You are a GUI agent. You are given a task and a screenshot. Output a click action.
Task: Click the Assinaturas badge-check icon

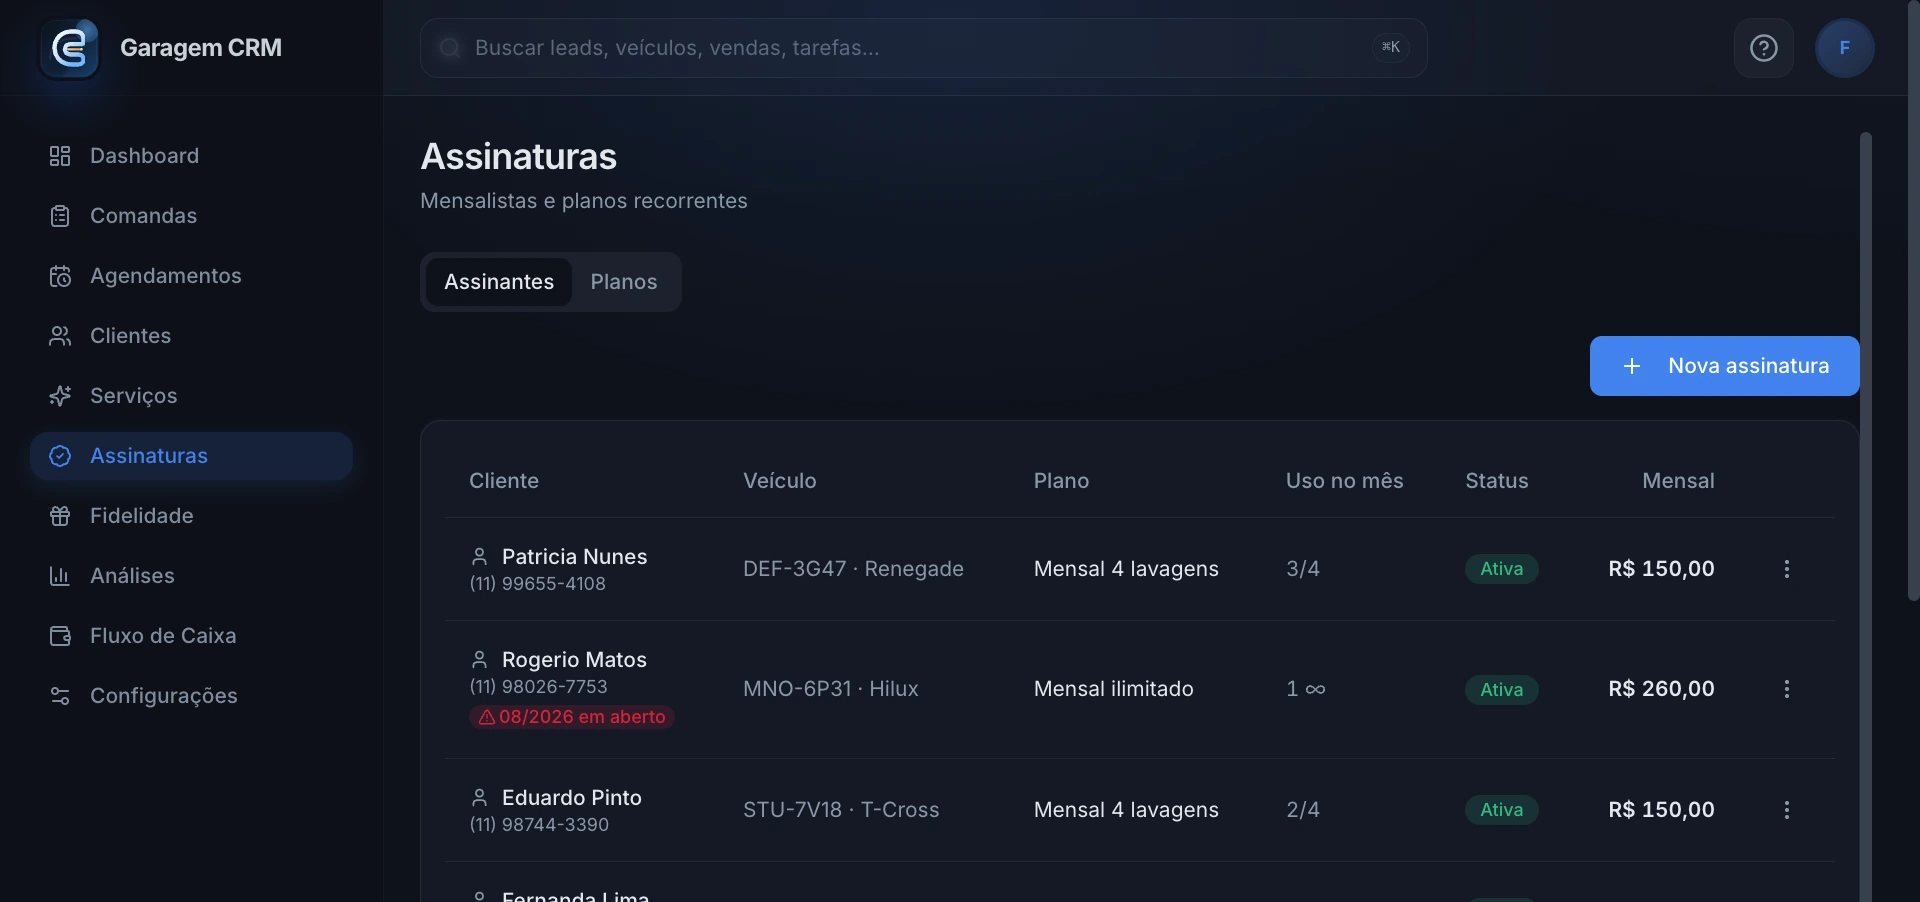point(60,456)
